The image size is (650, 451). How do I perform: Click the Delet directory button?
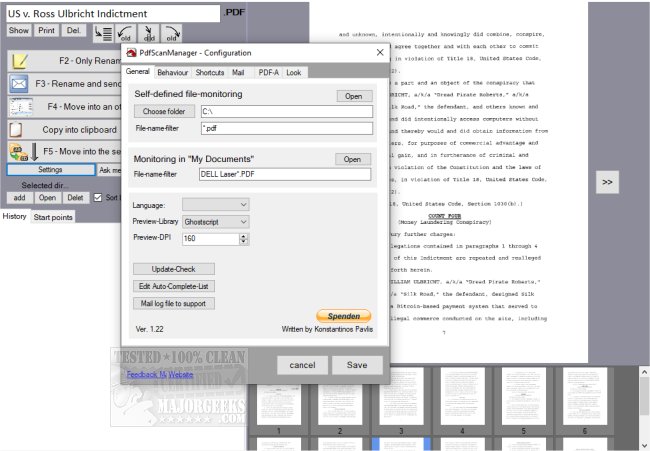tap(75, 198)
